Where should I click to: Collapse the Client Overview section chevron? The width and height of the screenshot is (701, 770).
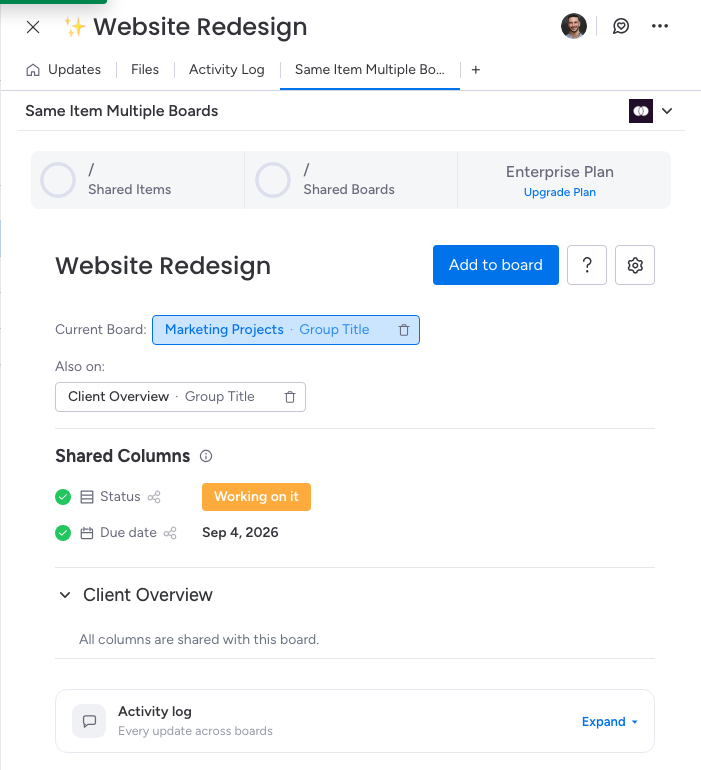(x=65, y=595)
